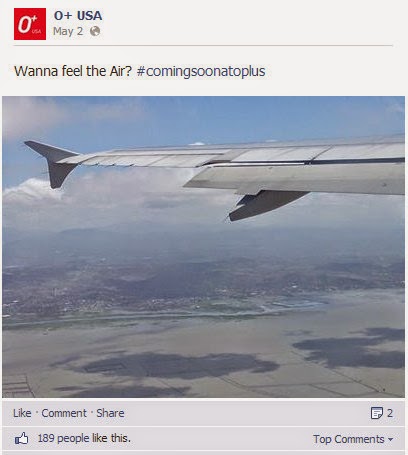408x455 pixels.
Task: Click the Top Comments dropdown arrow
Action: 390,440
